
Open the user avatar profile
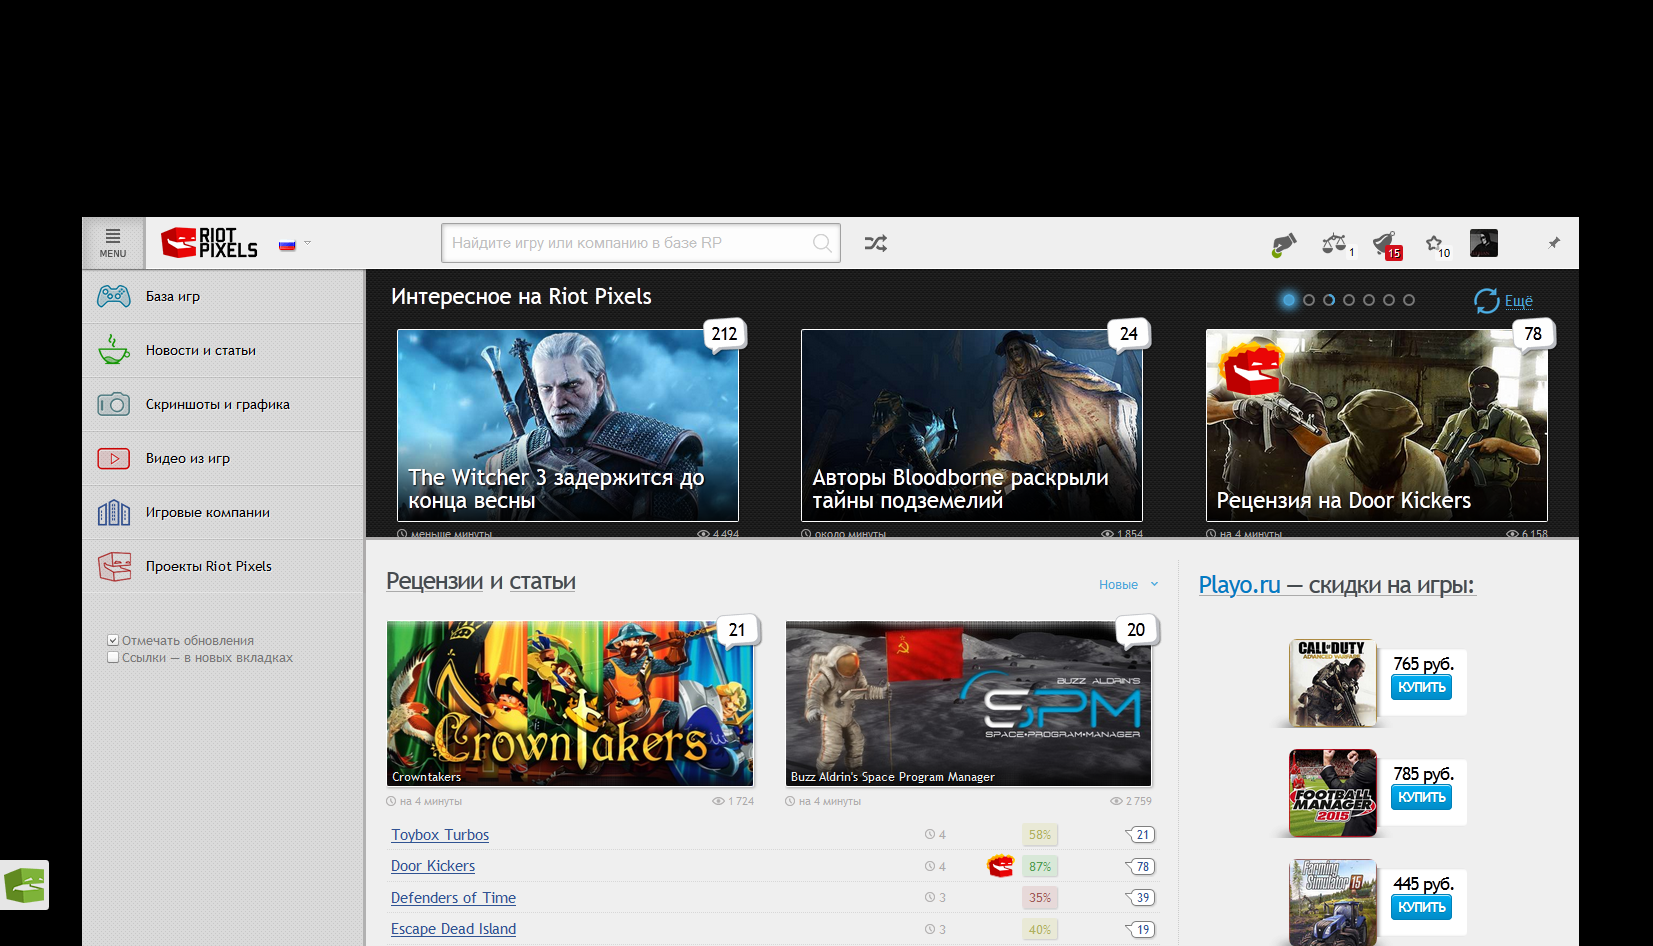pos(1484,243)
